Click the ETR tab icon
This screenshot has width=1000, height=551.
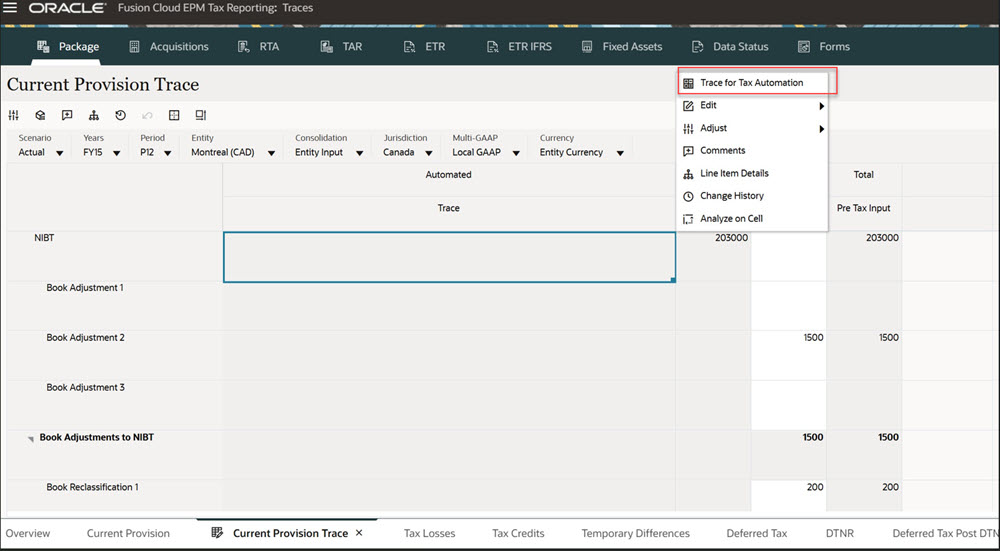coord(409,47)
